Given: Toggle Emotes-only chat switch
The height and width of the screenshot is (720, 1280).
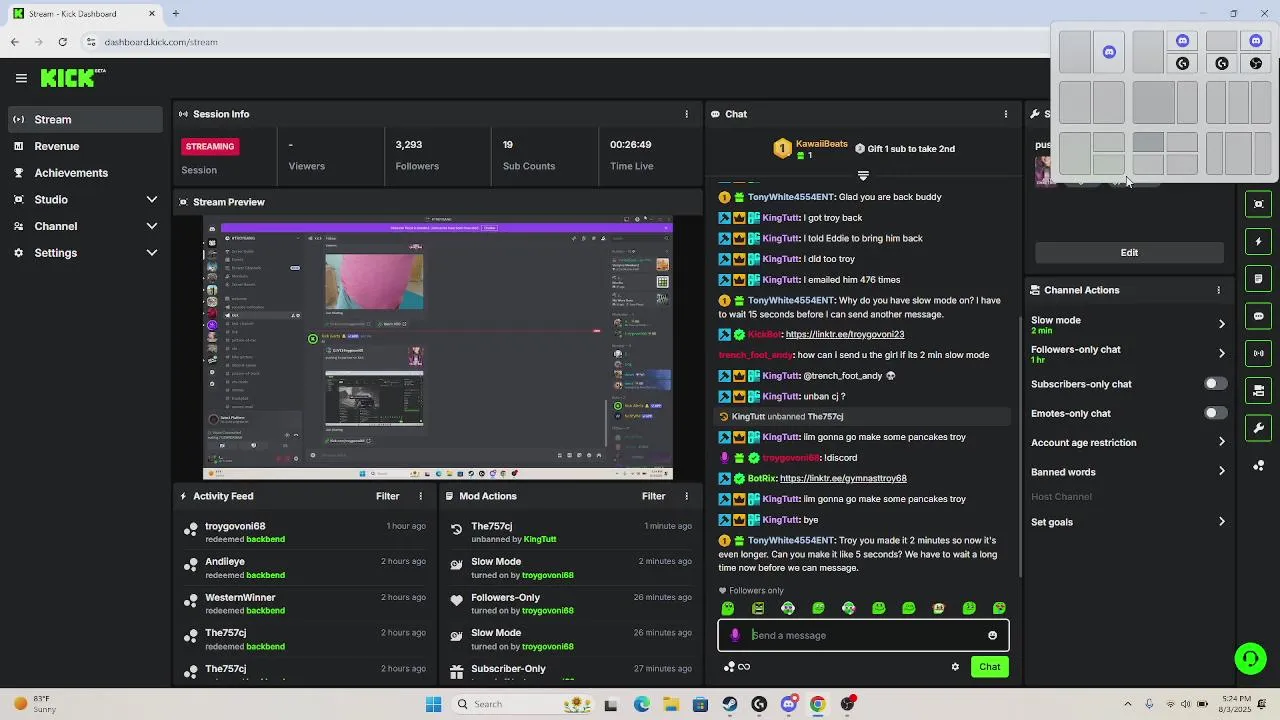Looking at the screenshot, I should (x=1214, y=413).
